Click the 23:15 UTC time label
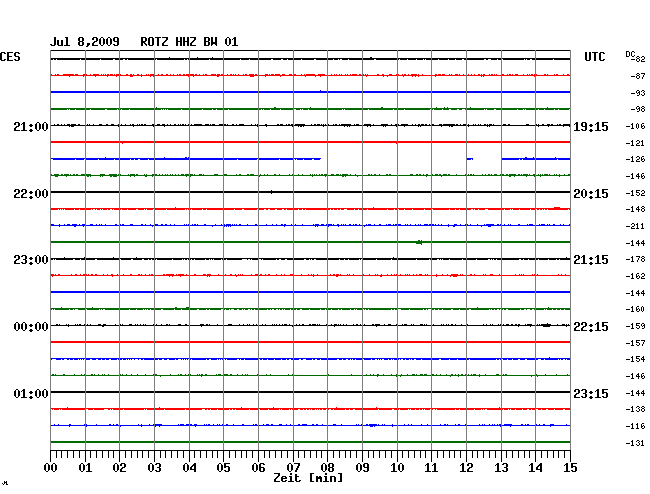Screen dimensions: 650x494 591,393
